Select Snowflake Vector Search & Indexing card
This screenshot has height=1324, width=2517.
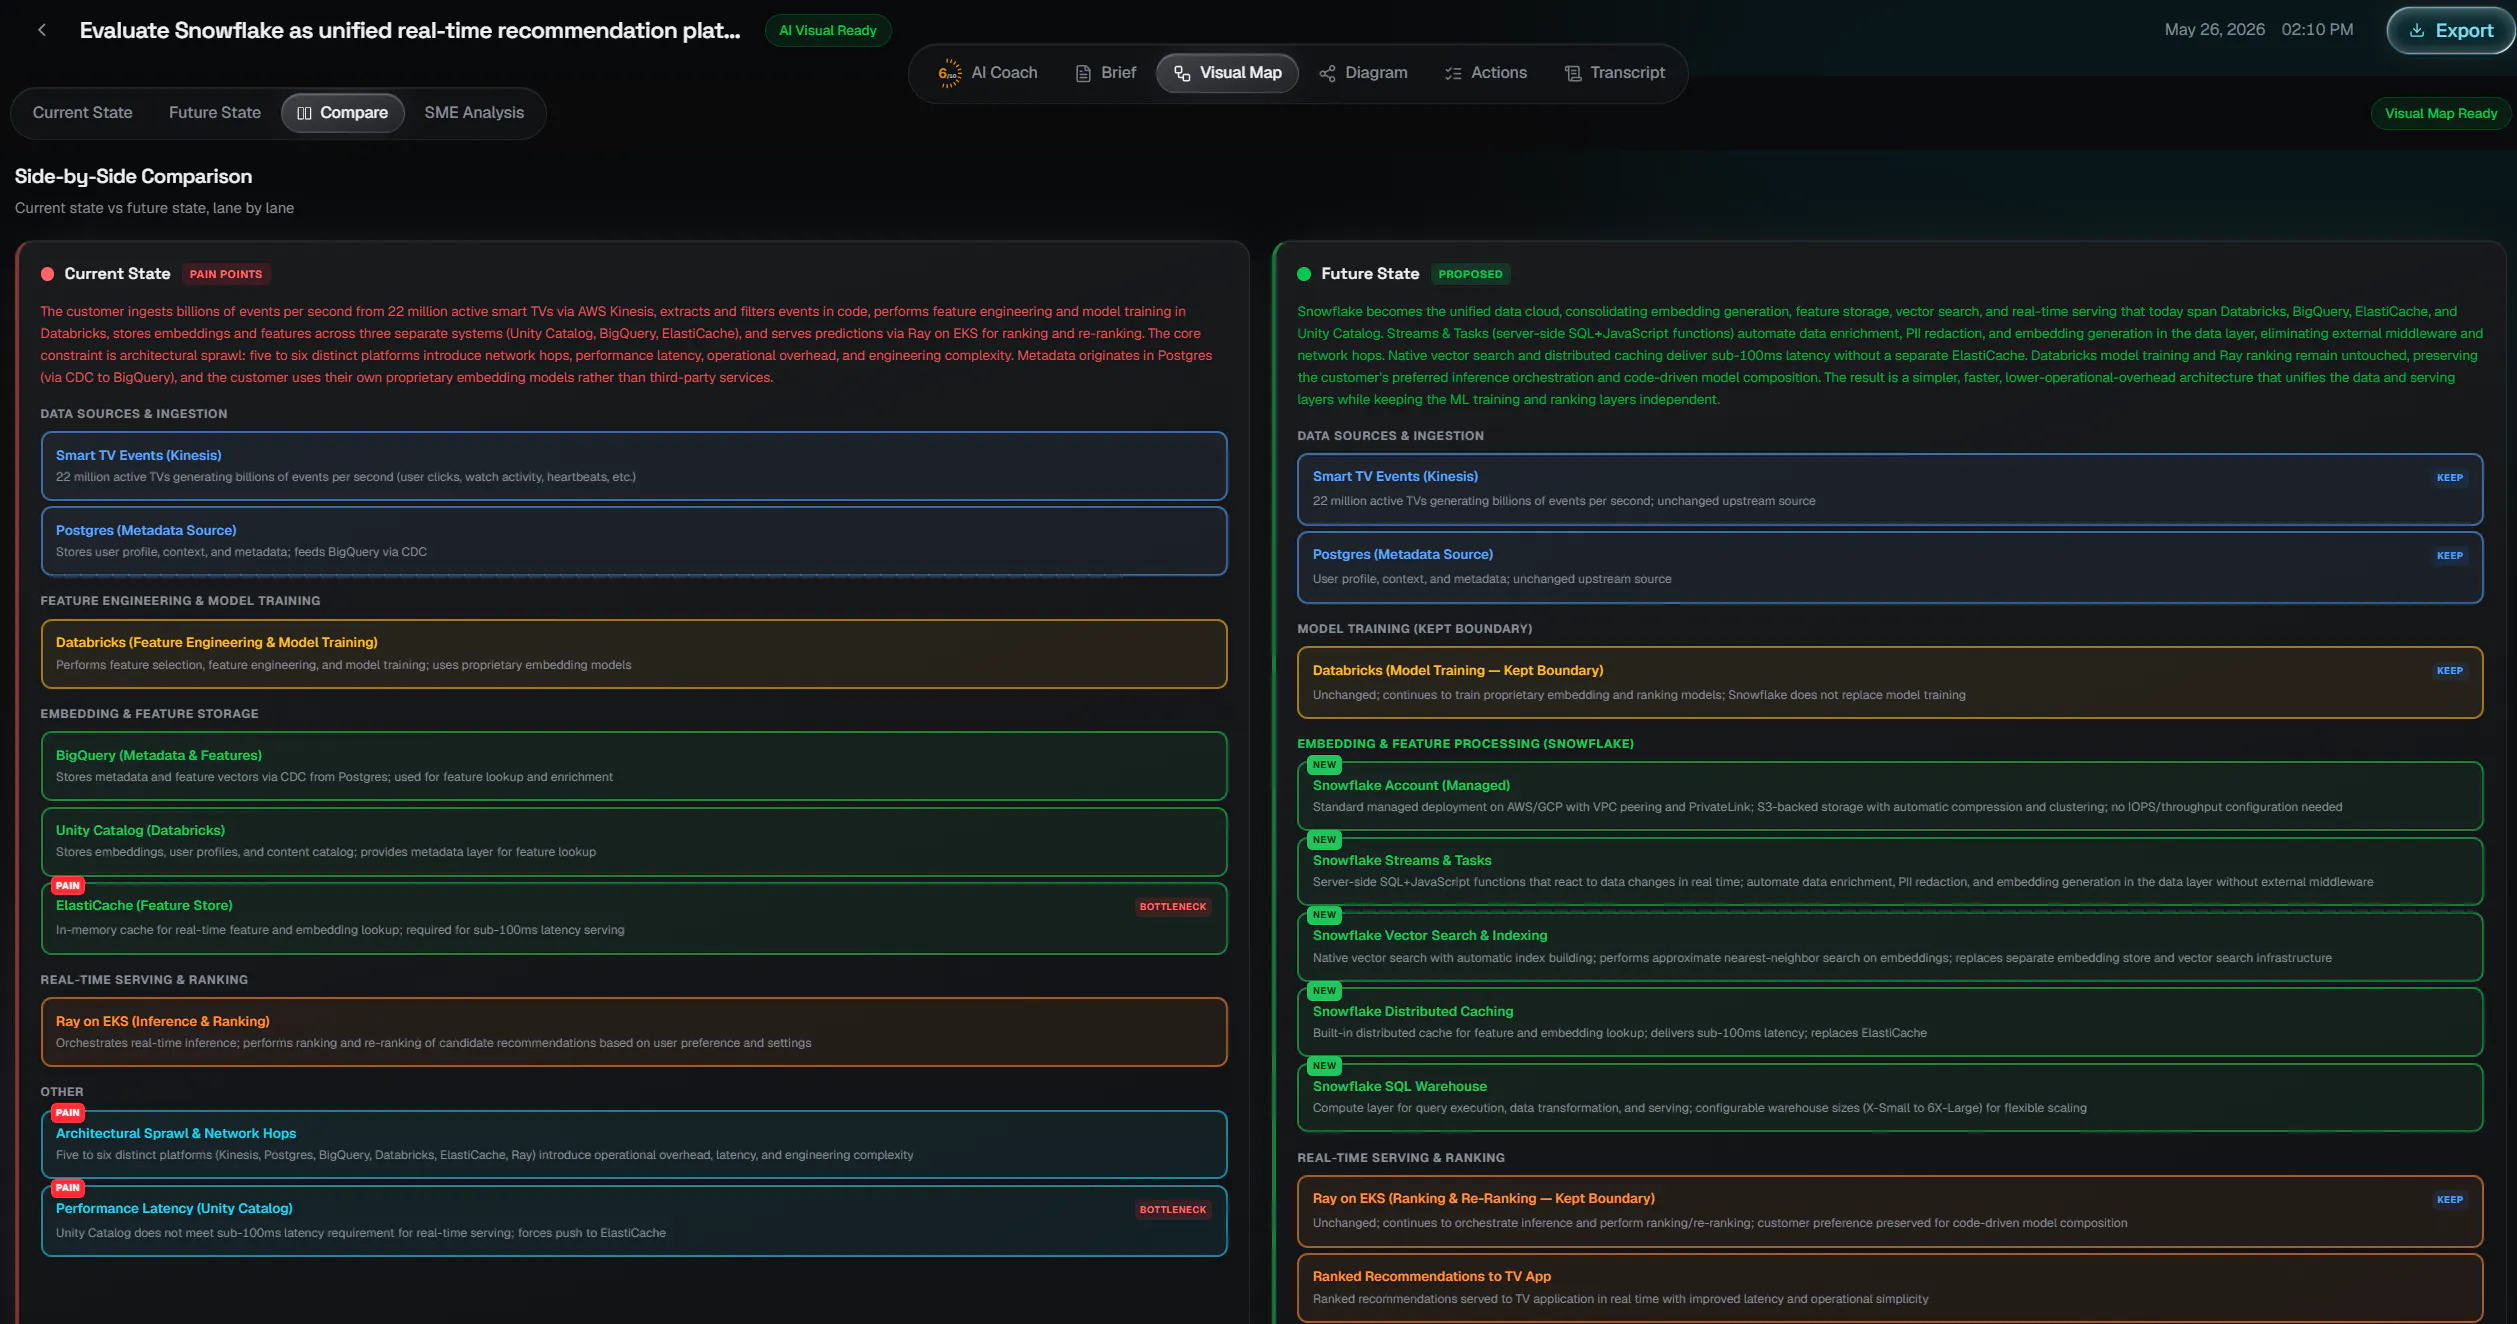[x=1890, y=946]
